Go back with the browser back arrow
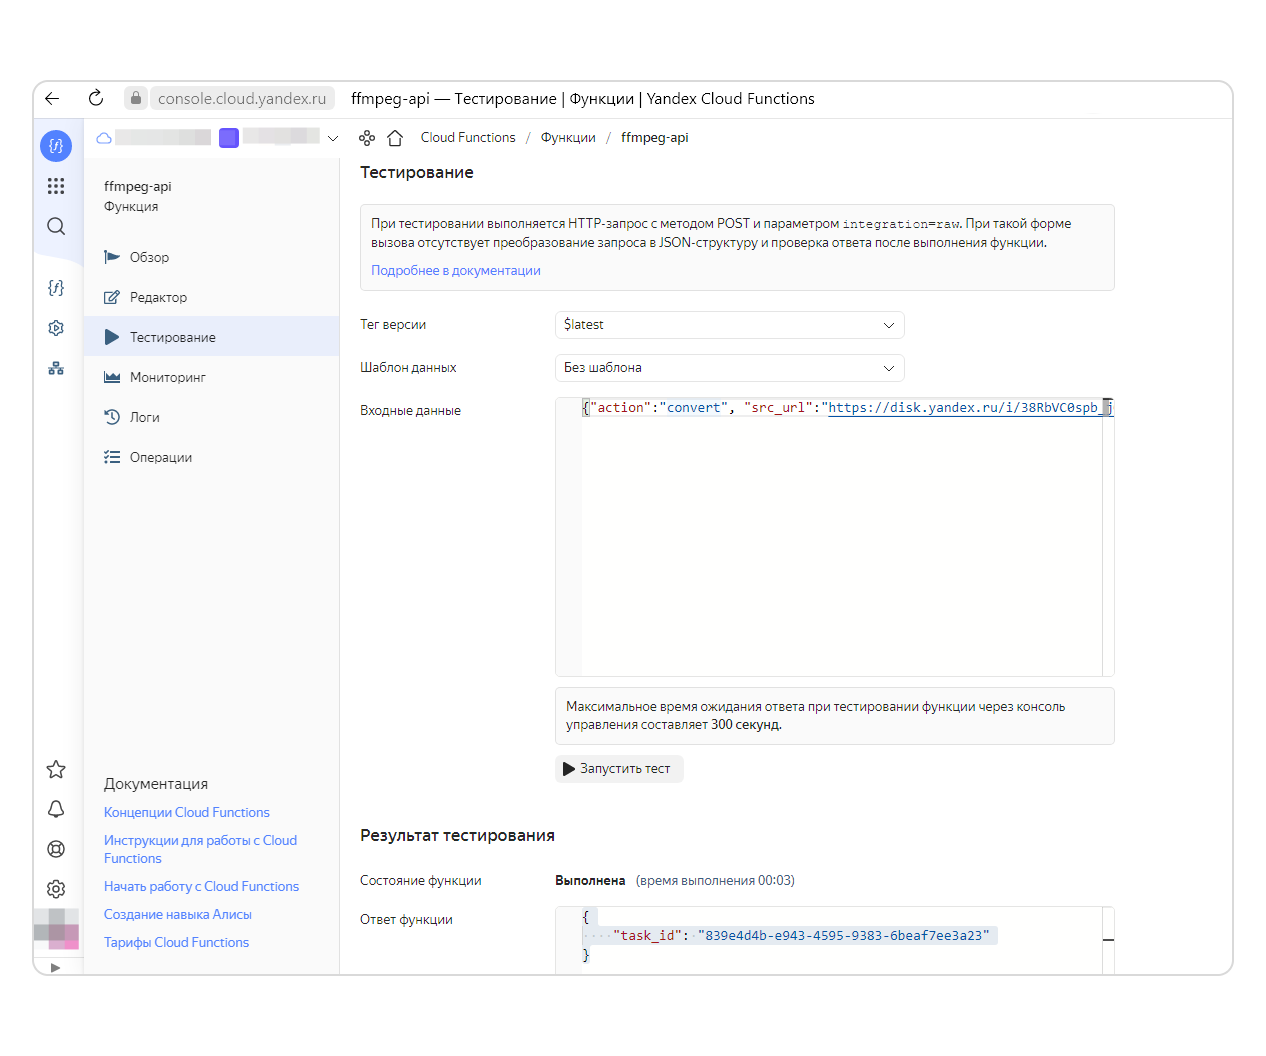Viewport: 1266px width, 1056px height. 52,98
